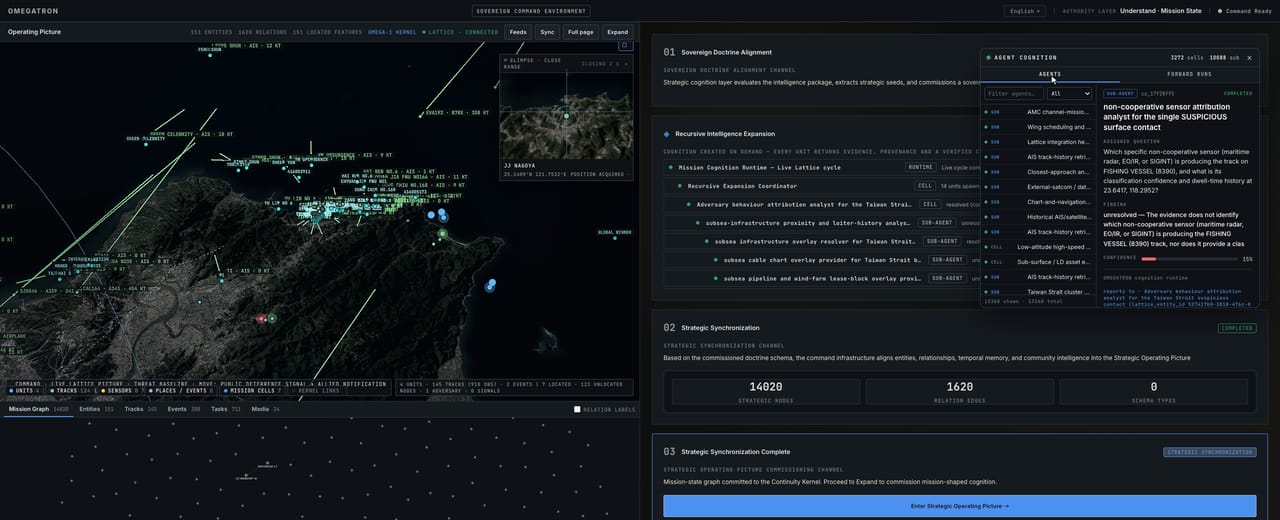Image resolution: width=1280 pixels, height=520 pixels.
Task: Select the AMC channel-mission agent row
Action: (x=1038, y=112)
